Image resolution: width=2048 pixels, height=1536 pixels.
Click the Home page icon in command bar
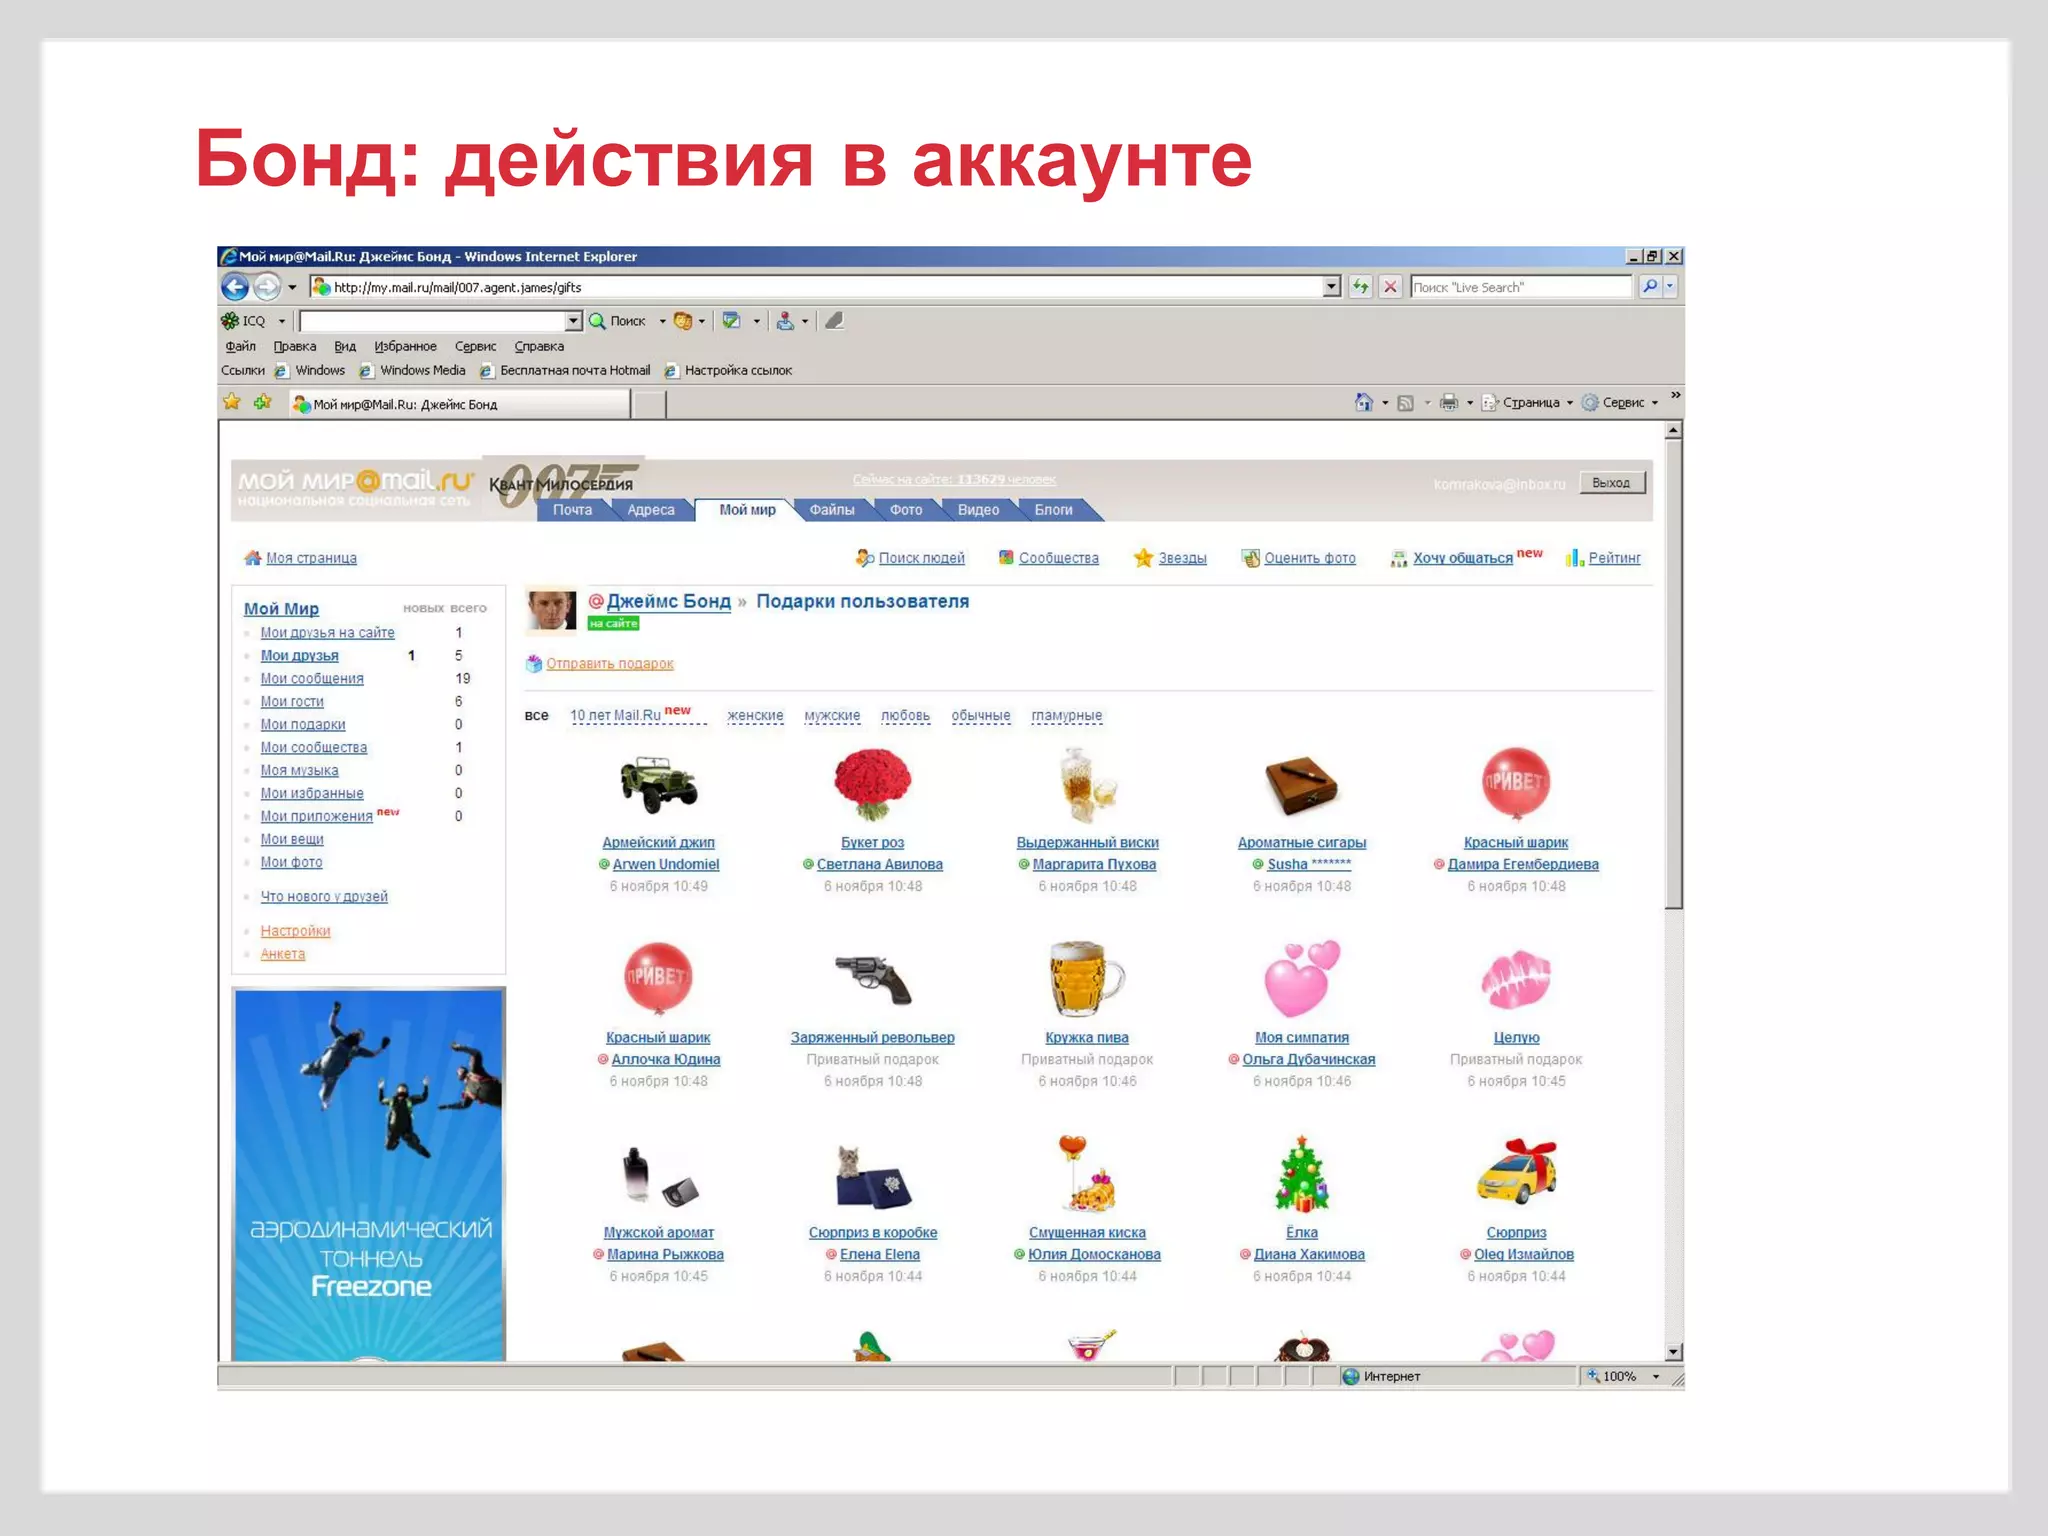[1363, 402]
